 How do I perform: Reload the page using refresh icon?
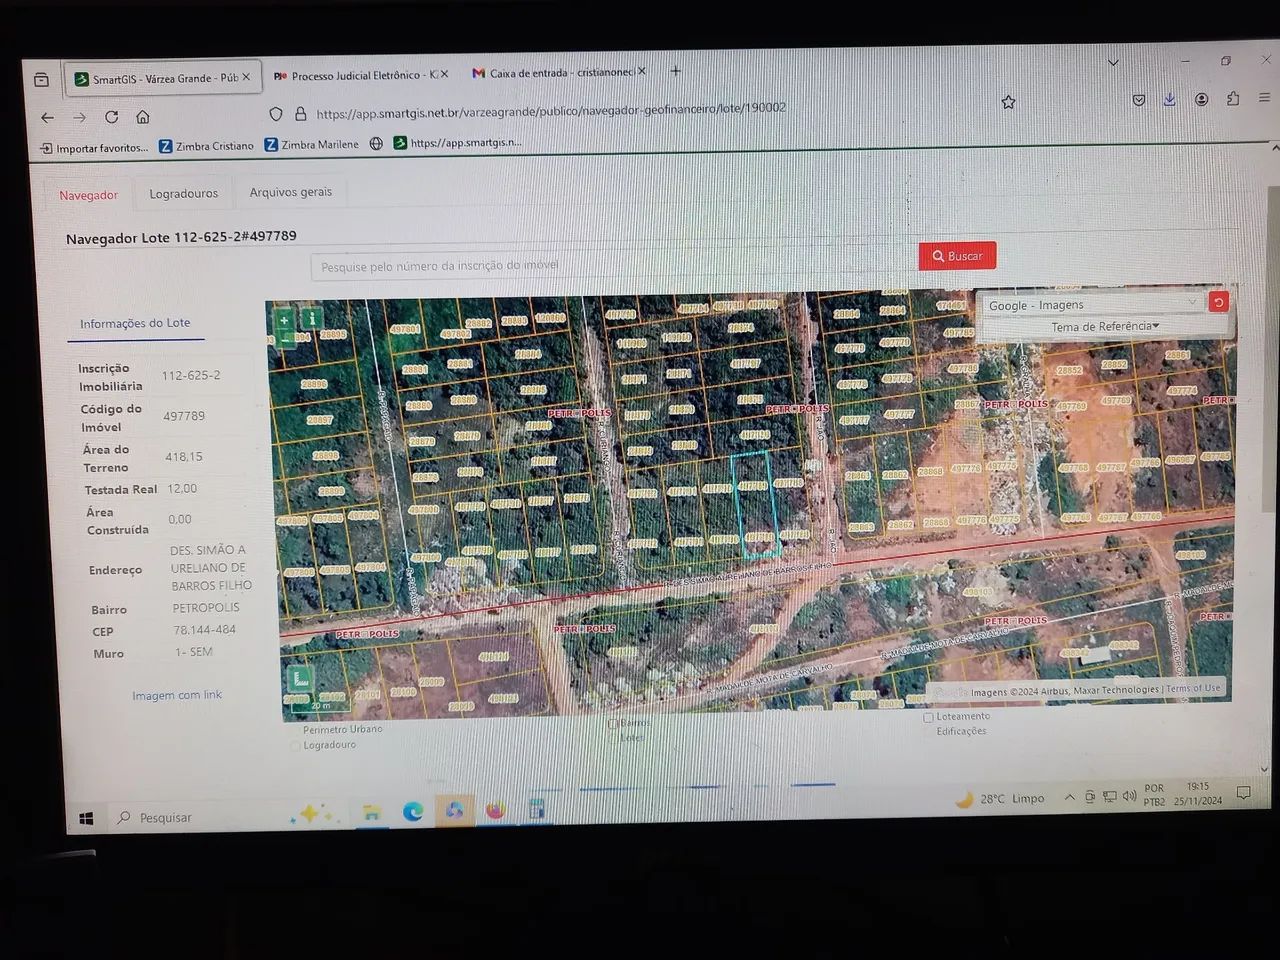(111, 117)
